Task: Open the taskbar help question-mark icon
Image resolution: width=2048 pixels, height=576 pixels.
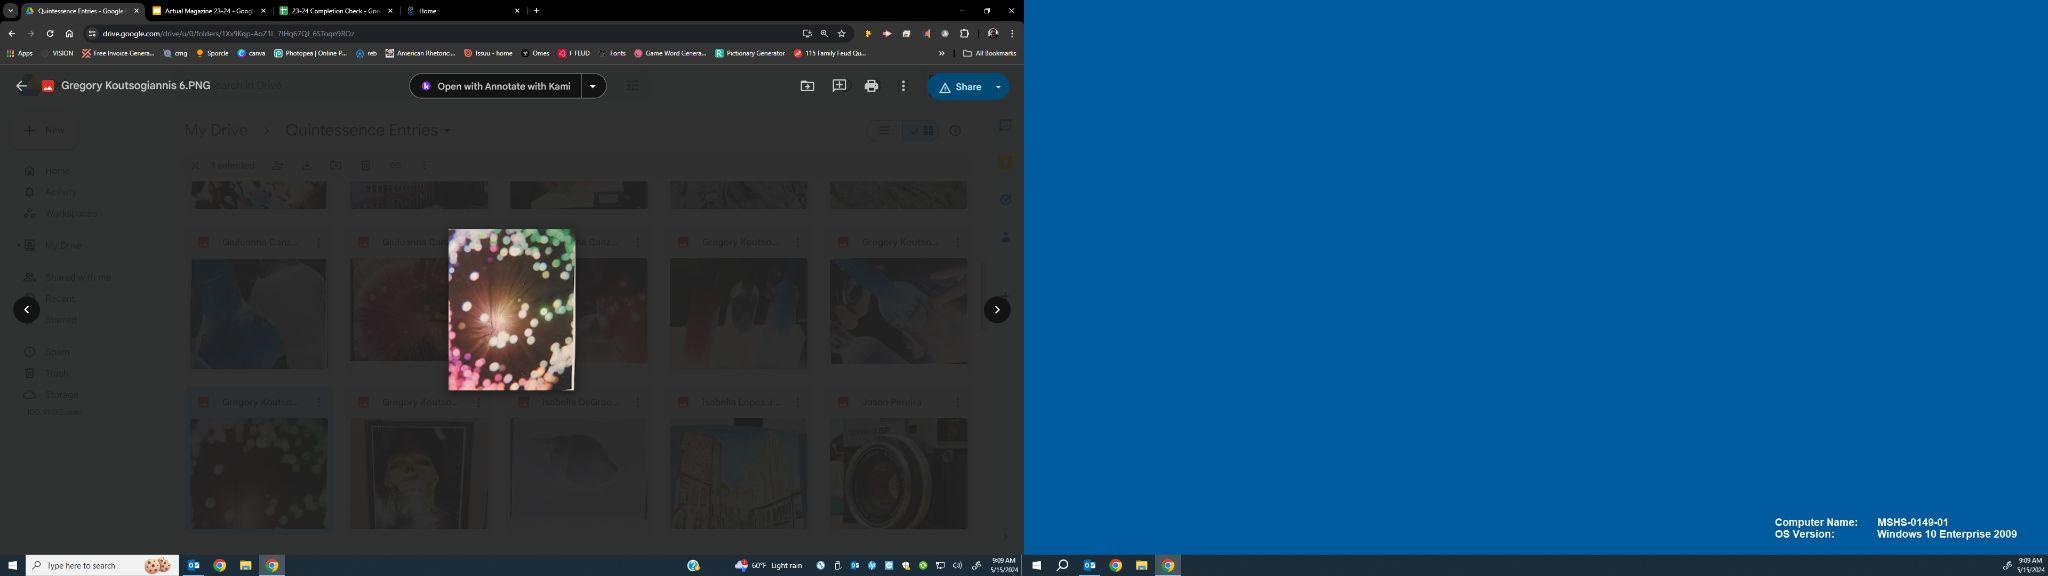Action: [x=693, y=565]
